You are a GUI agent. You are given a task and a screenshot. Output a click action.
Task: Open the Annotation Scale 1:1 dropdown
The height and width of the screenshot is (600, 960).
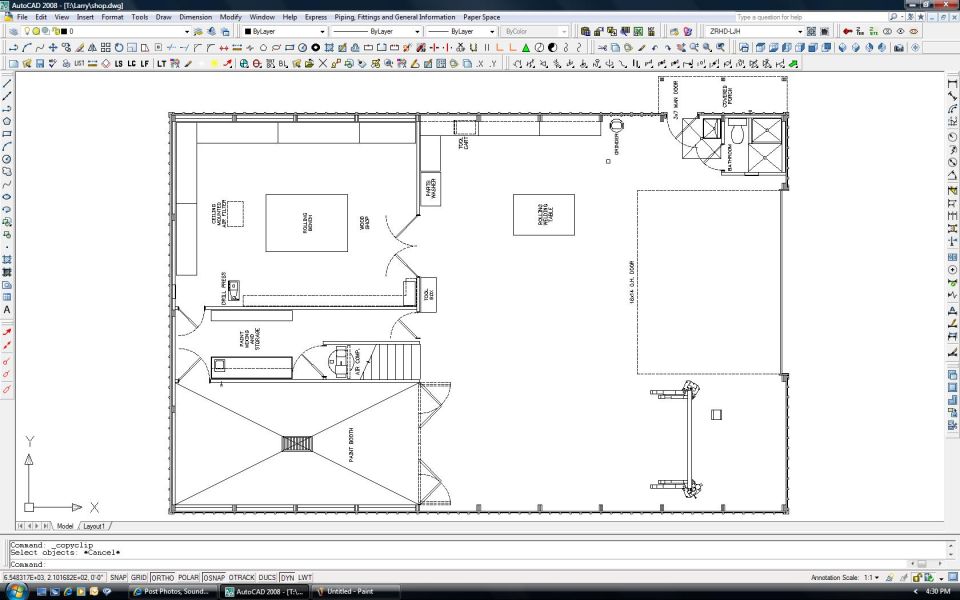coord(872,577)
